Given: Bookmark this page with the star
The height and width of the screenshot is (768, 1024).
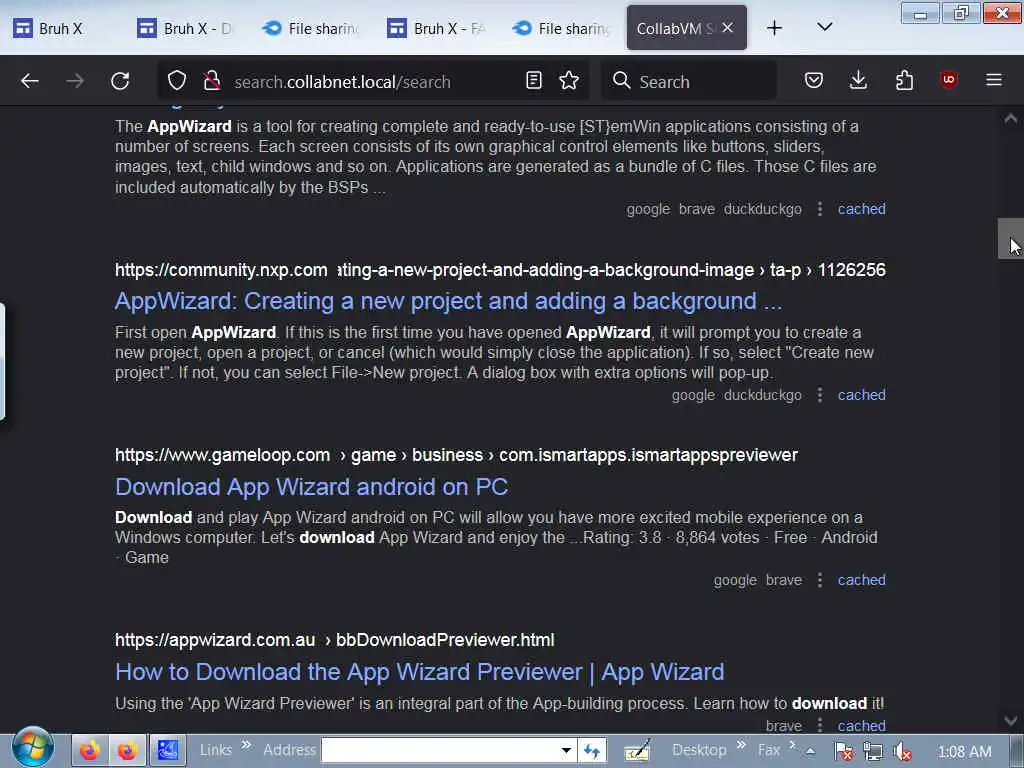Looking at the screenshot, I should coord(569,80).
